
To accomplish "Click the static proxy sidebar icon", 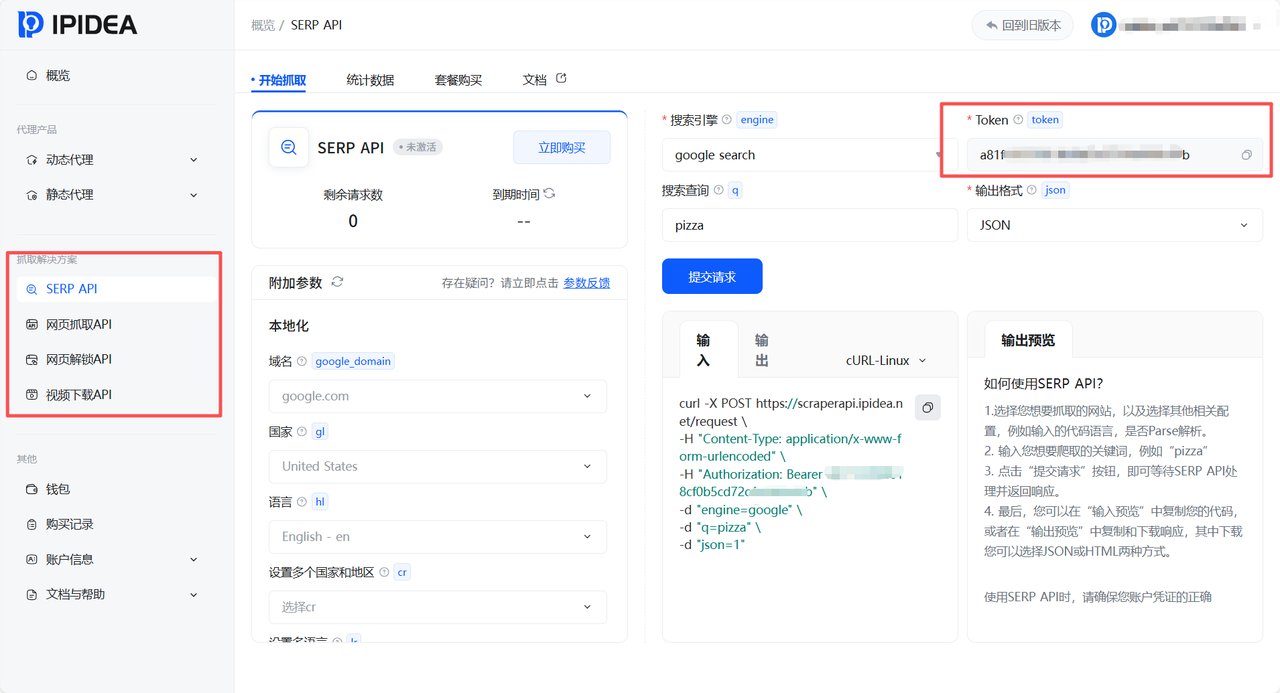I will pyautogui.click(x=31, y=195).
